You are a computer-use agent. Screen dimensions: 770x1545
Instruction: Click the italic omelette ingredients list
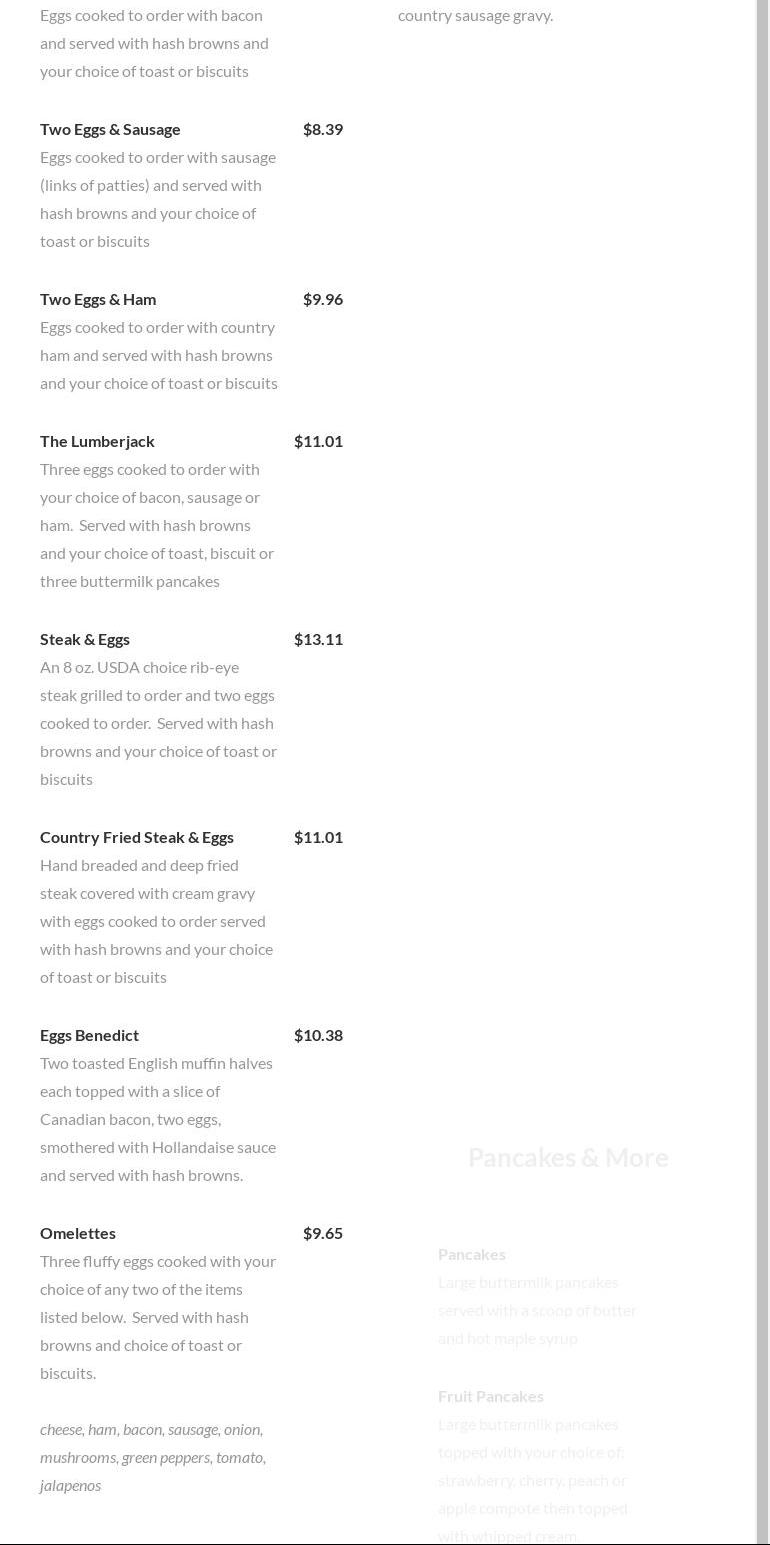point(153,1457)
